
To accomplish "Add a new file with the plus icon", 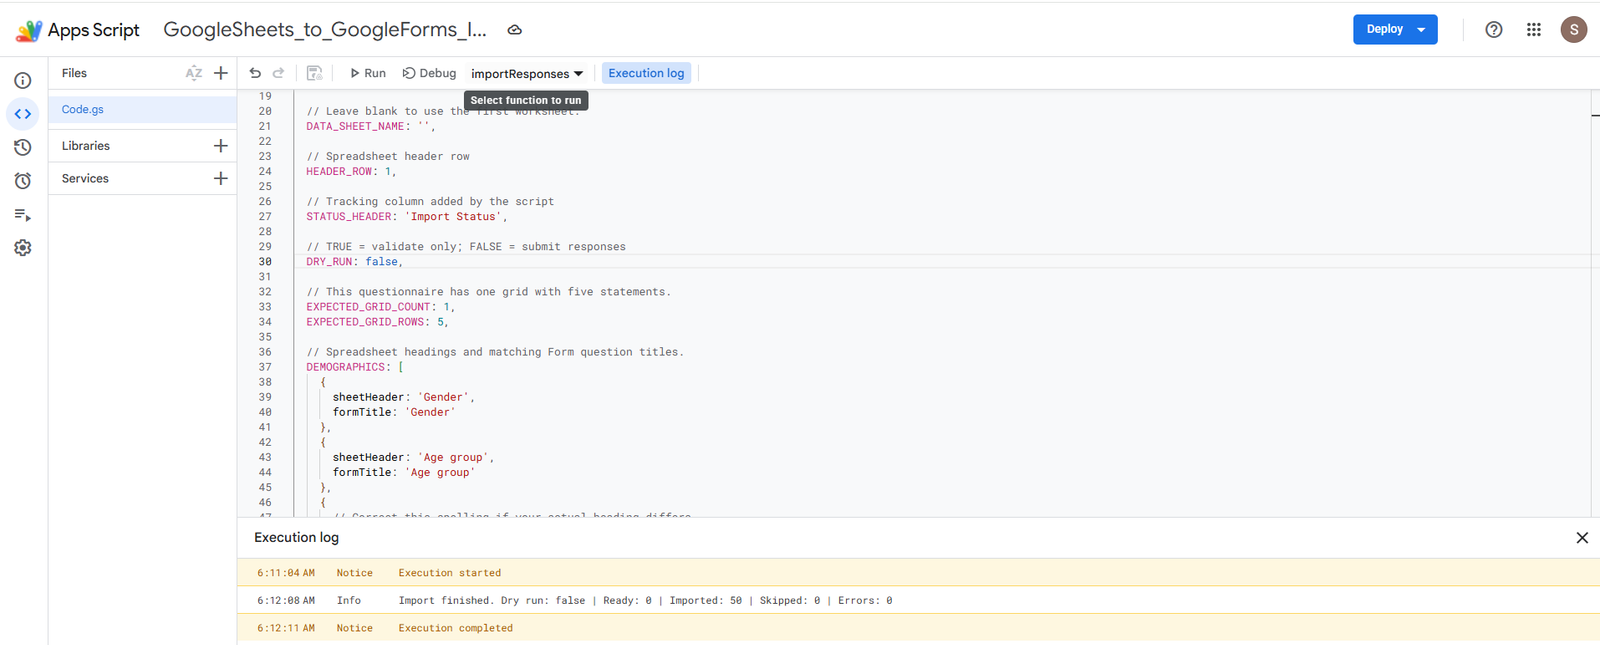I will [221, 73].
